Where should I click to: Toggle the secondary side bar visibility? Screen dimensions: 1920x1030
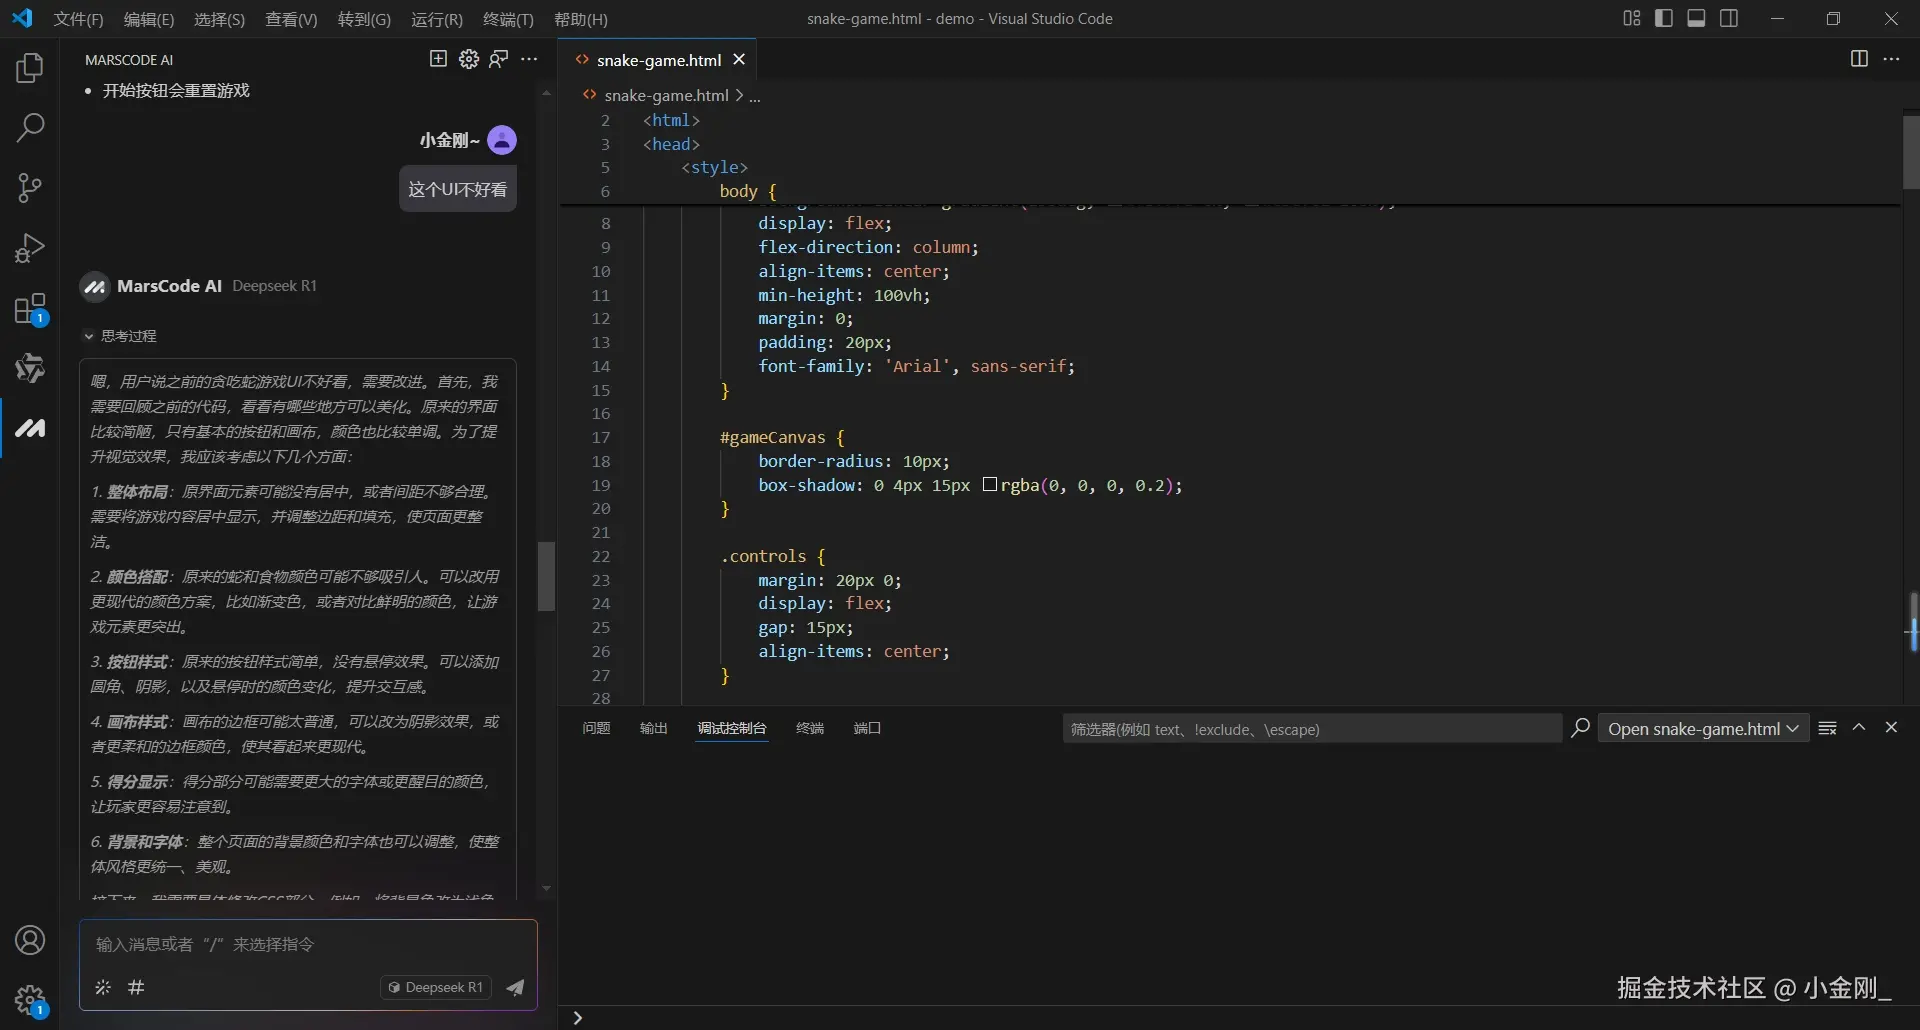point(1729,18)
